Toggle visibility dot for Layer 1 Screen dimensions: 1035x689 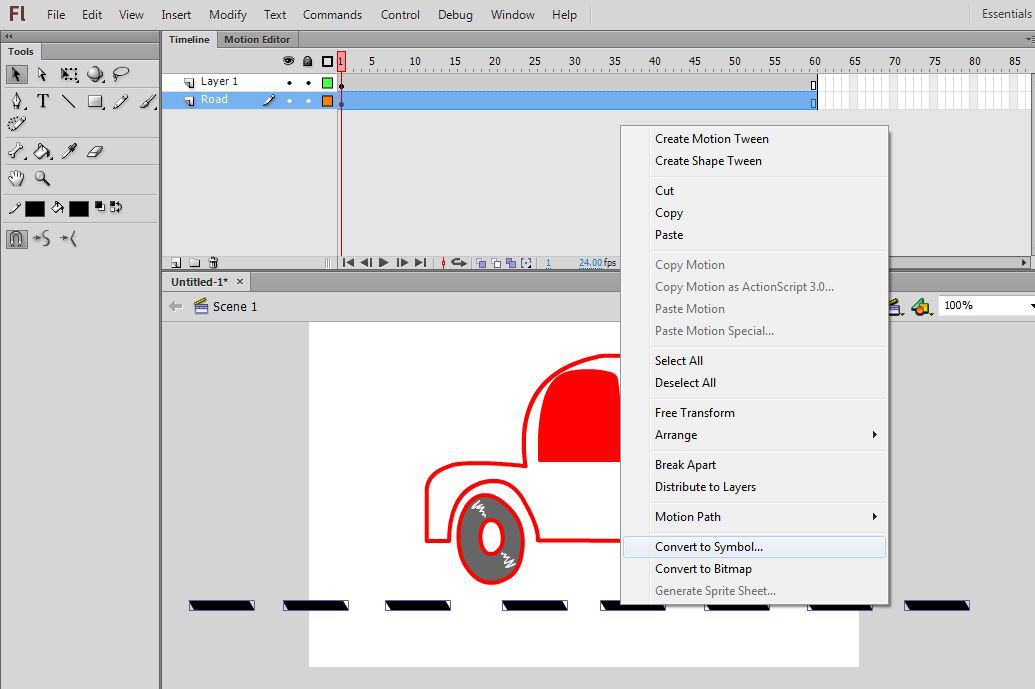289,83
